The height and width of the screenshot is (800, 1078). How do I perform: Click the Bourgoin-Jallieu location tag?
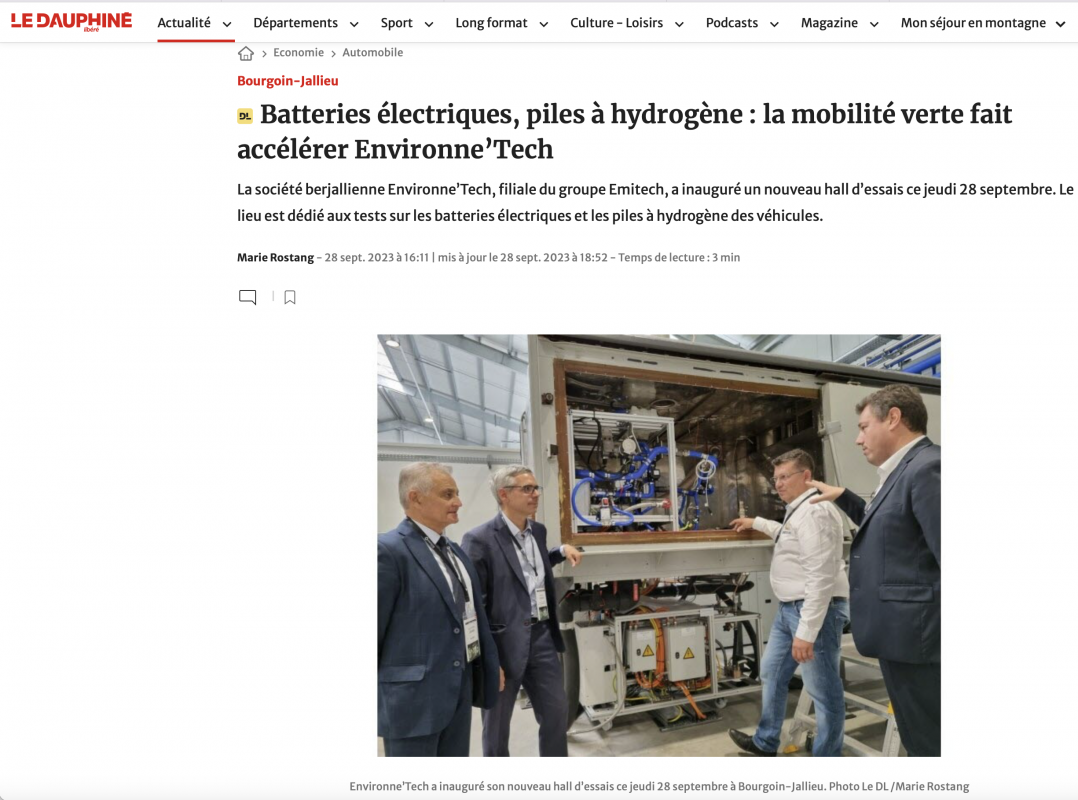click(287, 80)
